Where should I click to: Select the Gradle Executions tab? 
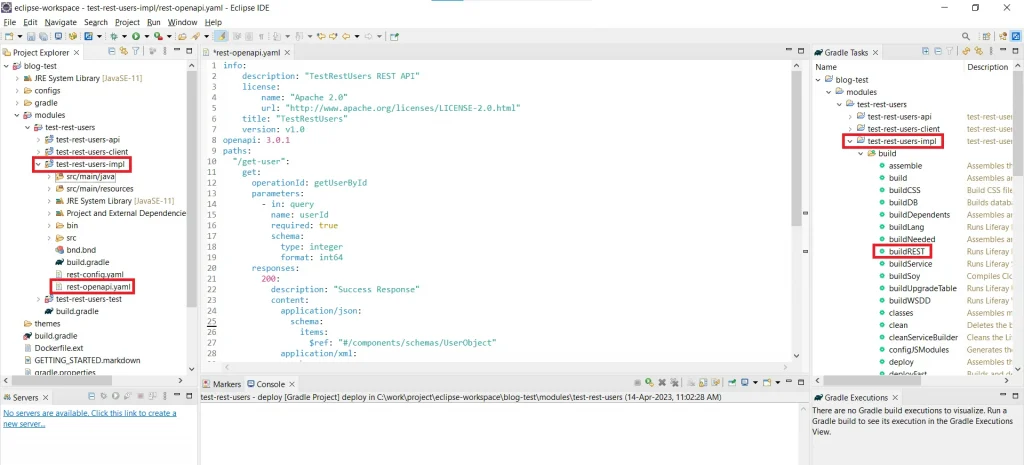coord(856,397)
